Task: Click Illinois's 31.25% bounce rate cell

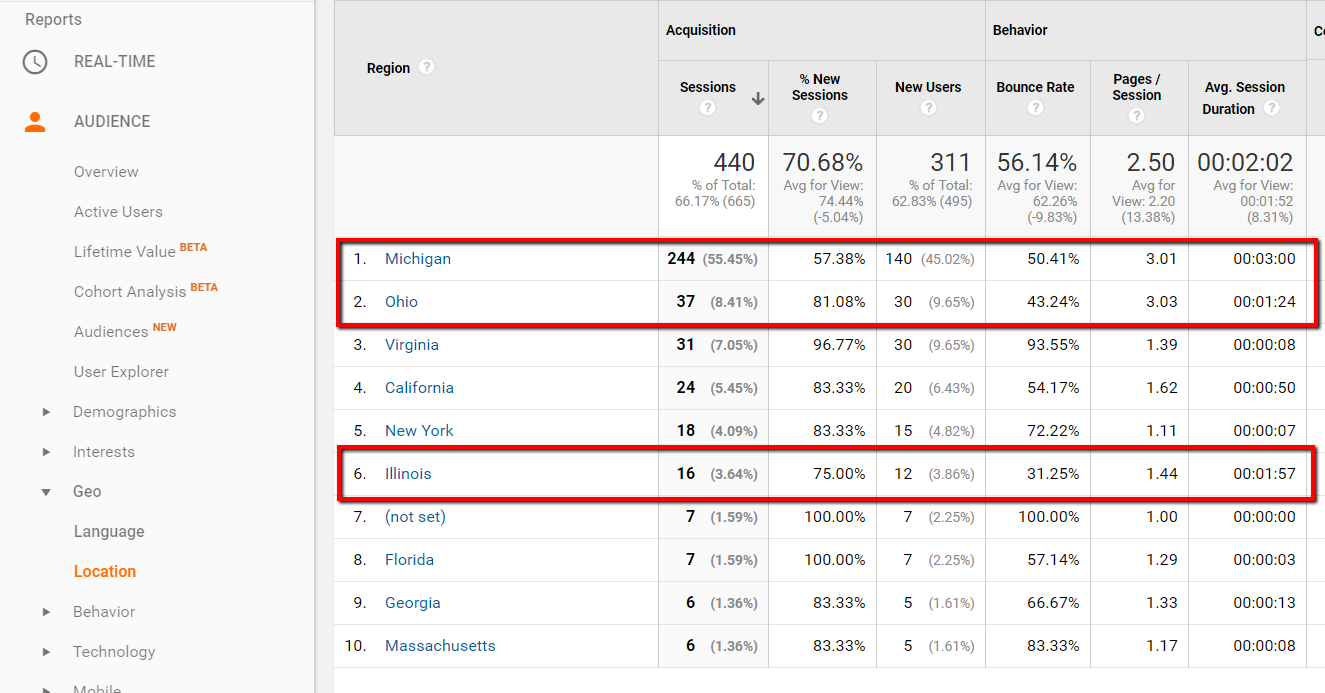Action: tap(1052, 474)
